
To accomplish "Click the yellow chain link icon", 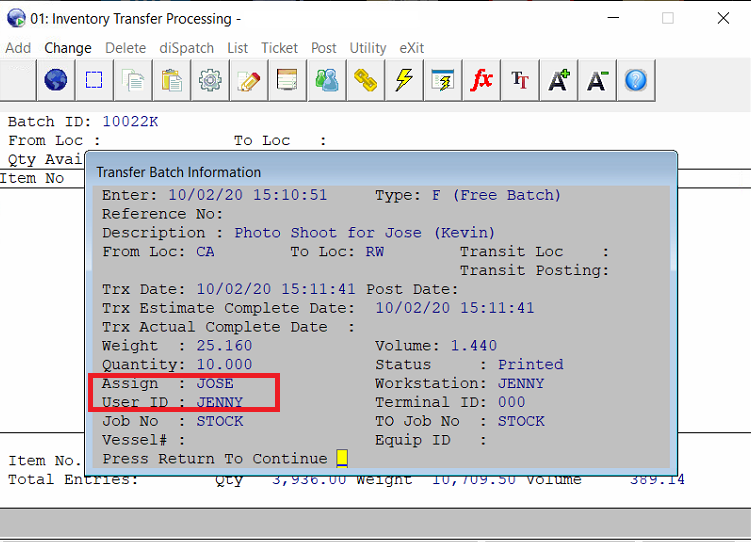I will pyautogui.click(x=365, y=80).
